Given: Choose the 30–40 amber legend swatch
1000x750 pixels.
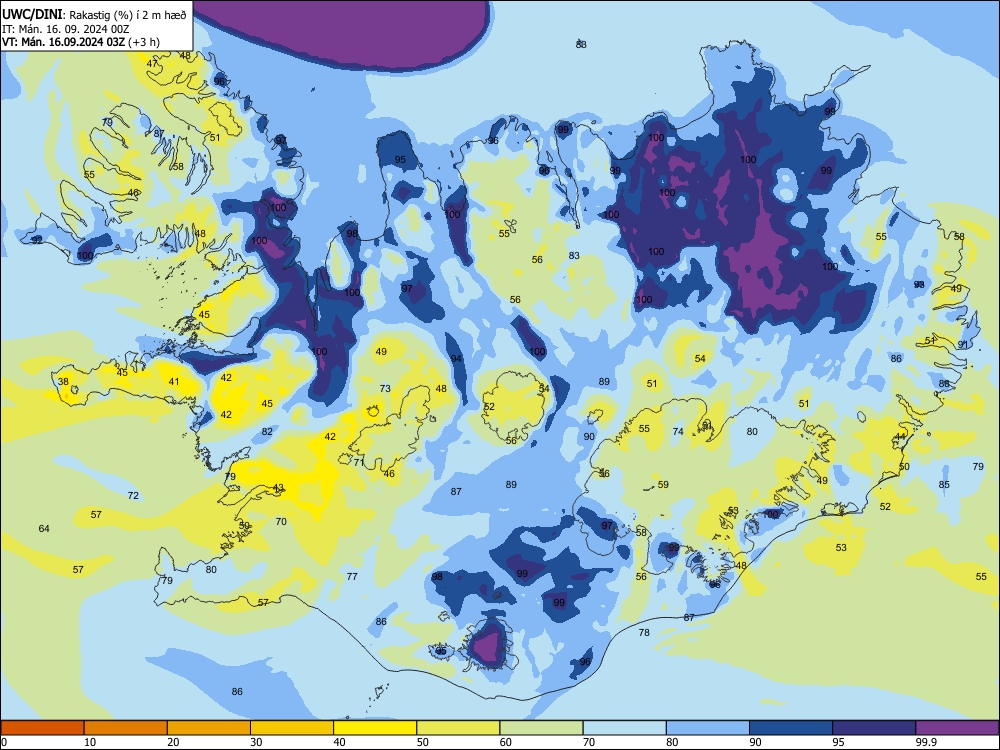Looking at the screenshot, I should coord(292,728).
